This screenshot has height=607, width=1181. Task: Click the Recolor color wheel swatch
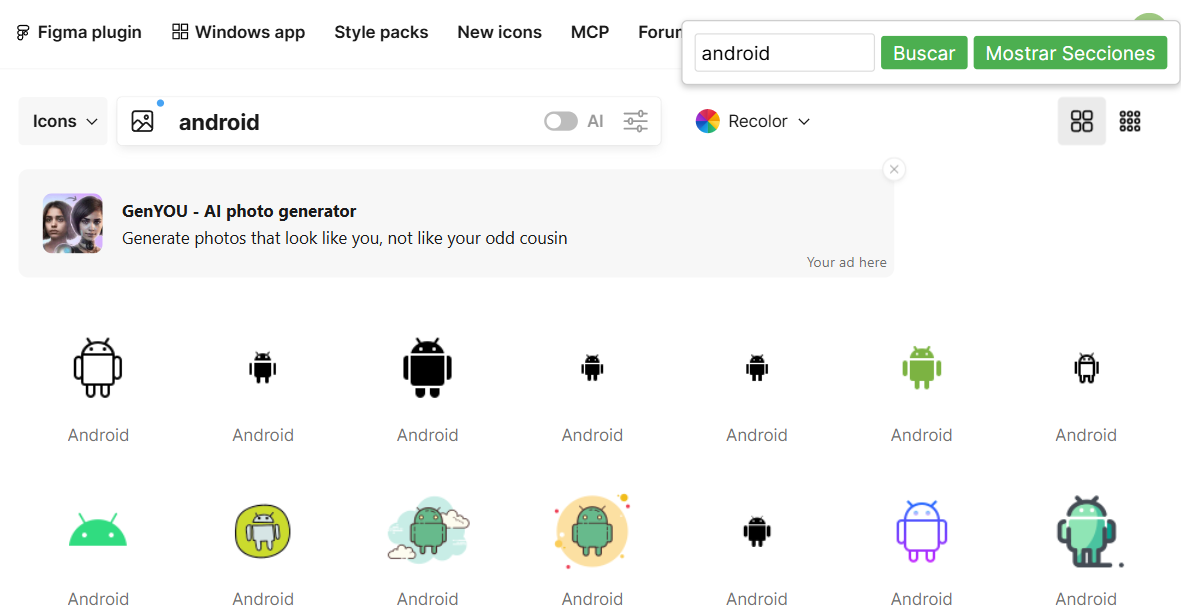click(708, 122)
